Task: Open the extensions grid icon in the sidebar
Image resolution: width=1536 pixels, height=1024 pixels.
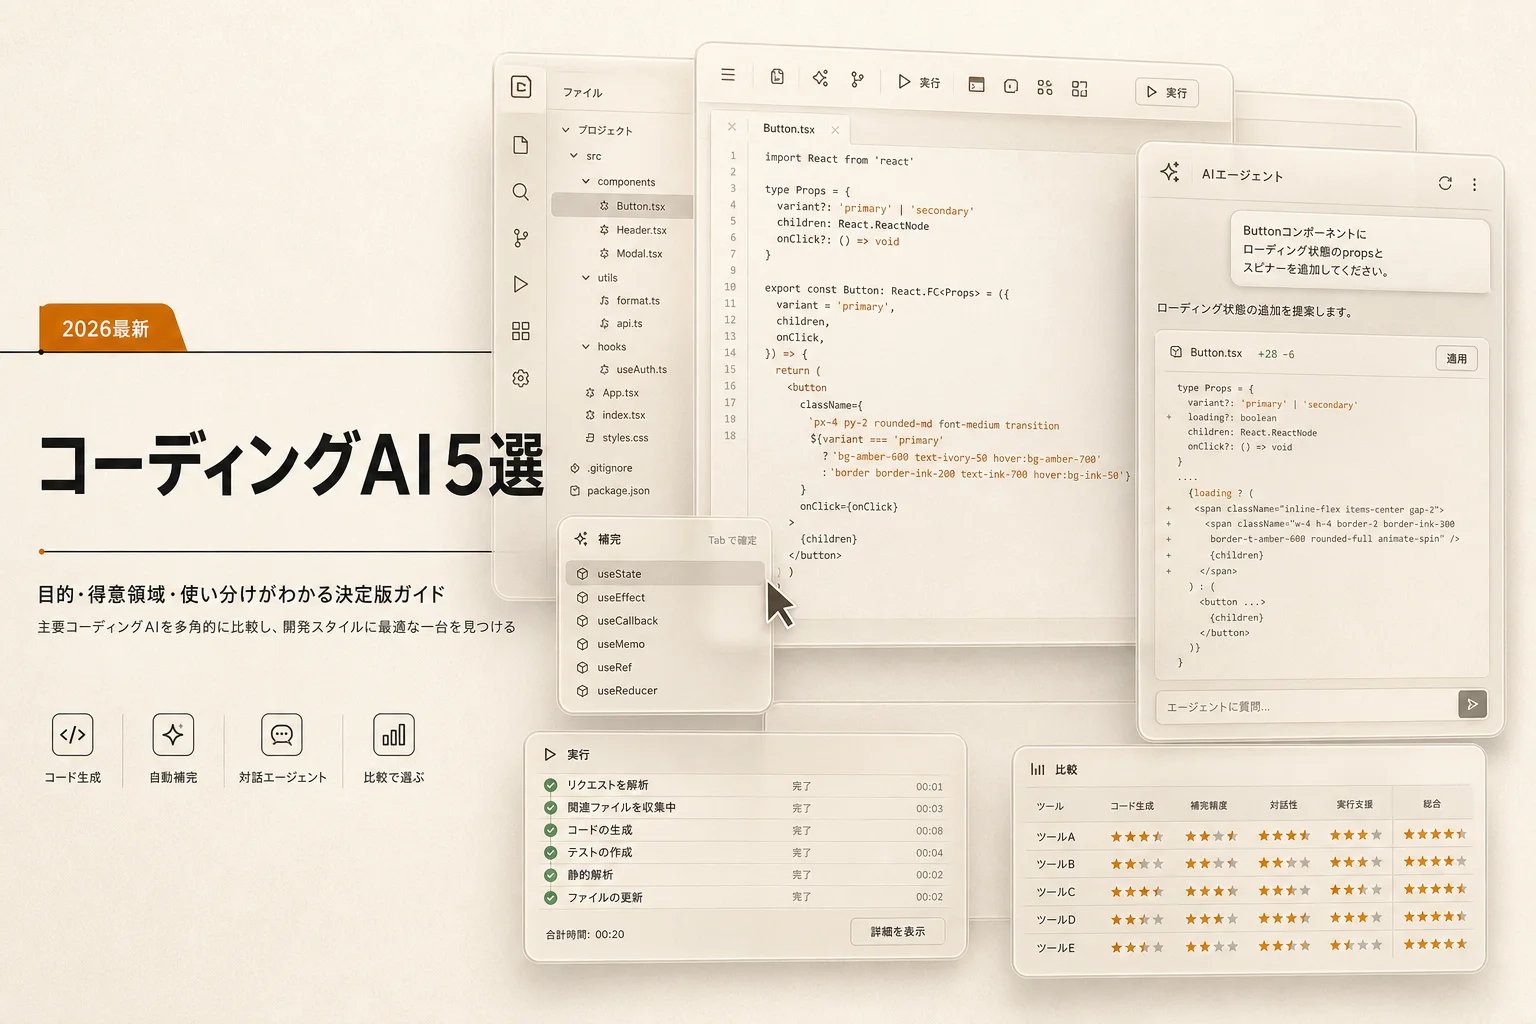Action: (x=521, y=331)
